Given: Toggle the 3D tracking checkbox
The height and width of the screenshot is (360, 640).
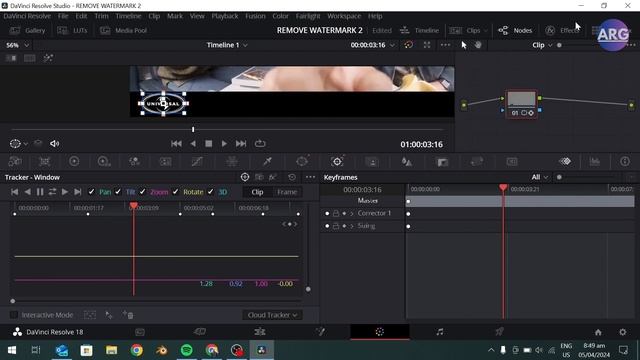Looking at the screenshot, I should pyautogui.click(x=211, y=192).
